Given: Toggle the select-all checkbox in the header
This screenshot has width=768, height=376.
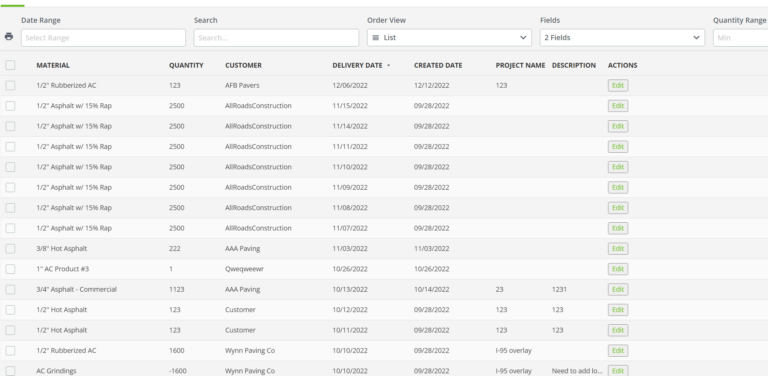Looking at the screenshot, I should click(10, 65).
